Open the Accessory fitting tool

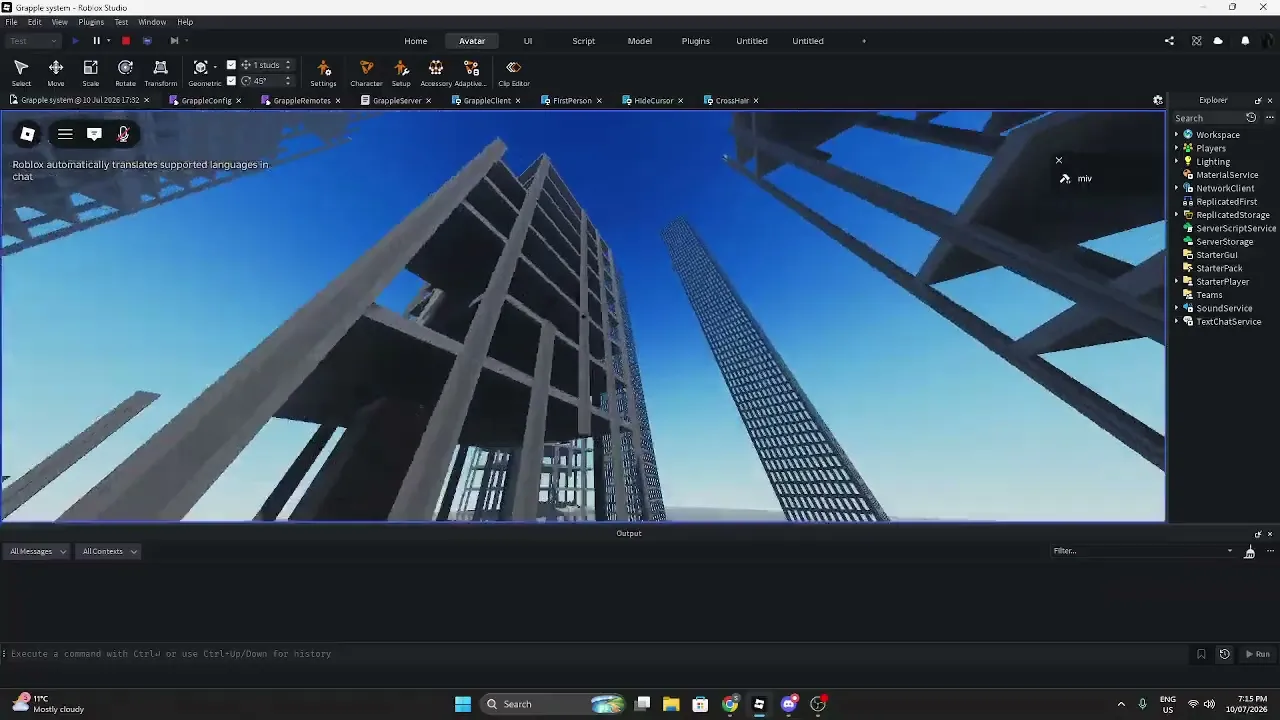pyautogui.click(x=436, y=73)
